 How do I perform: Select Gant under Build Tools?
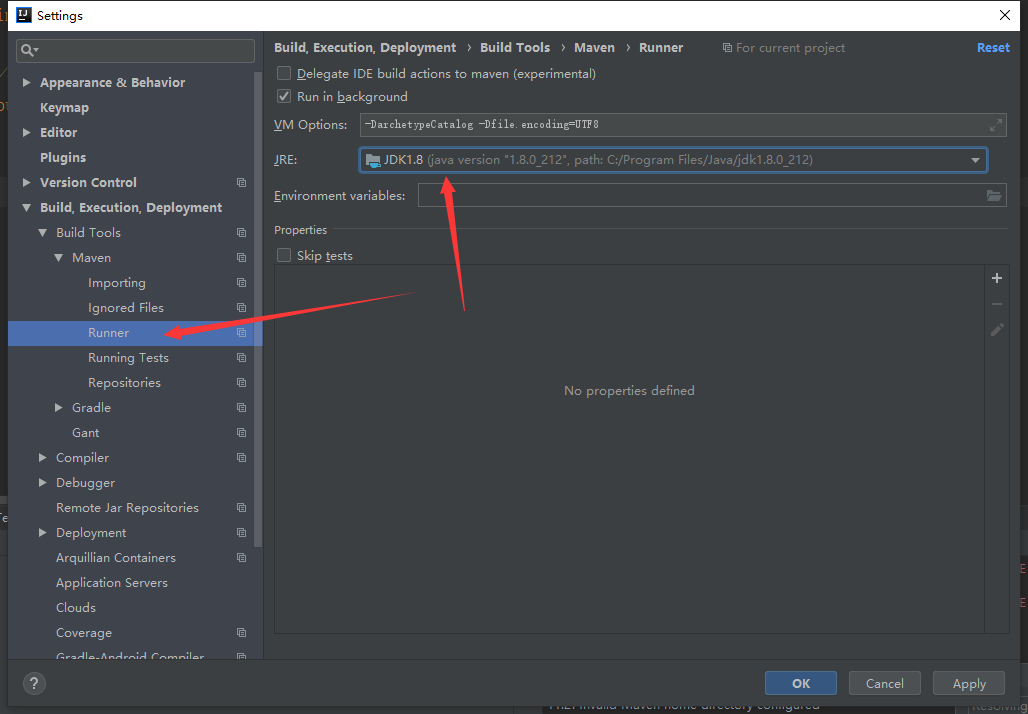coord(85,433)
